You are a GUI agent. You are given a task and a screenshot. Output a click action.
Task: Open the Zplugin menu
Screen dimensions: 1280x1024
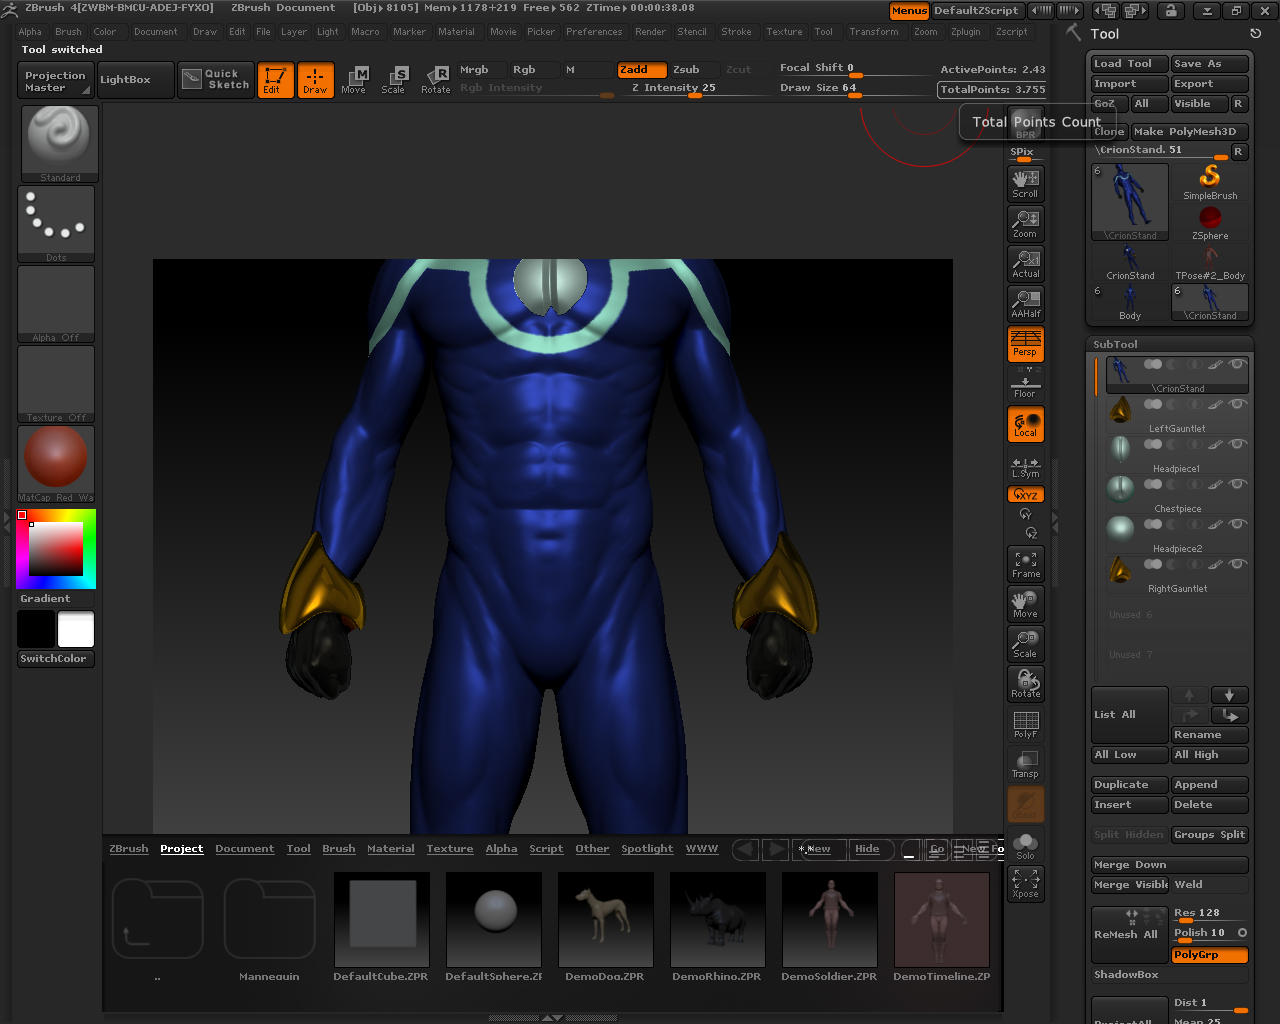click(x=966, y=32)
